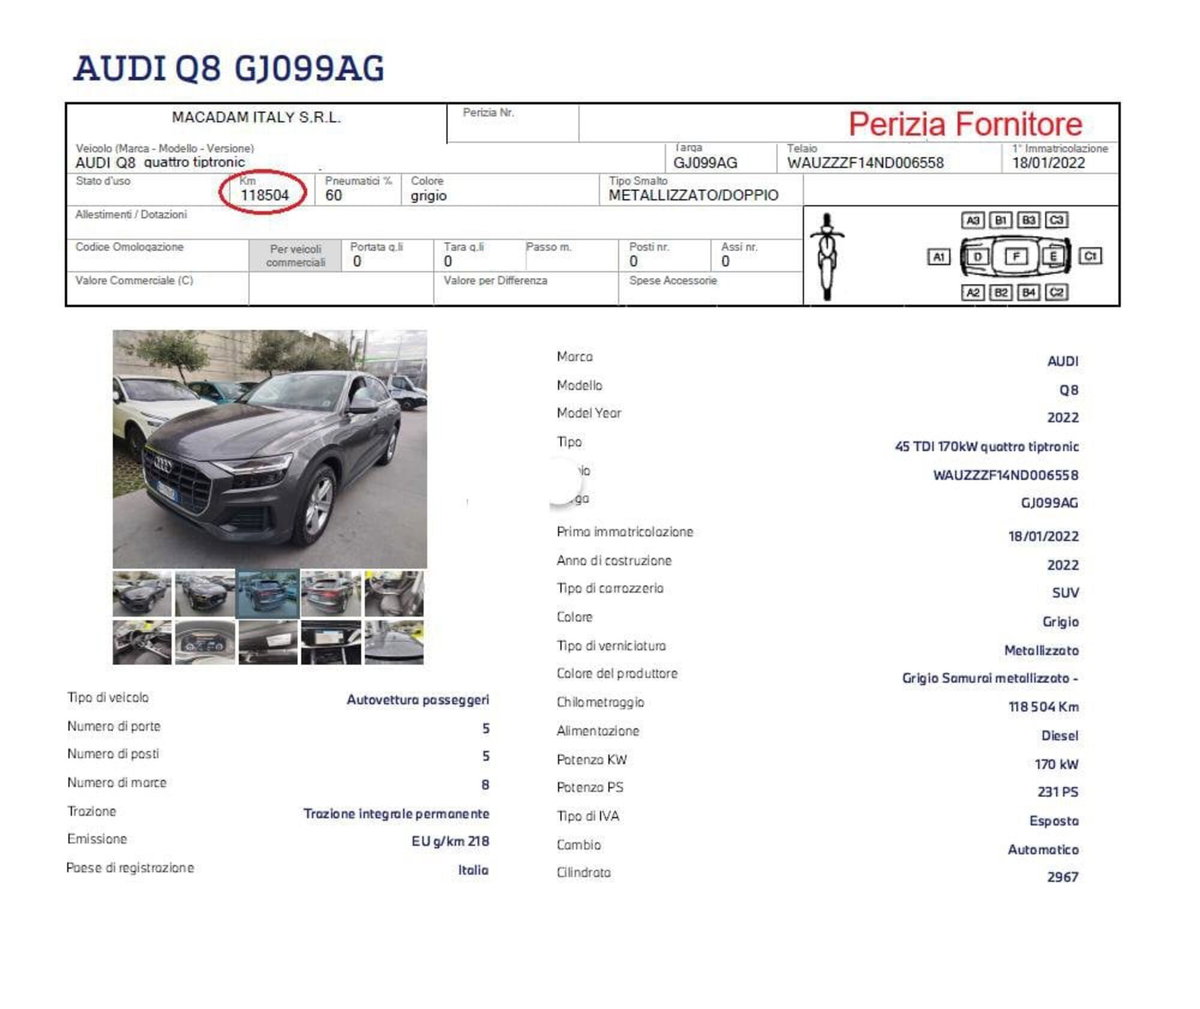Click 'METALLIZZATO/DOPPIO' paint type
Screen dimensions: 1200x1009
(x=693, y=196)
